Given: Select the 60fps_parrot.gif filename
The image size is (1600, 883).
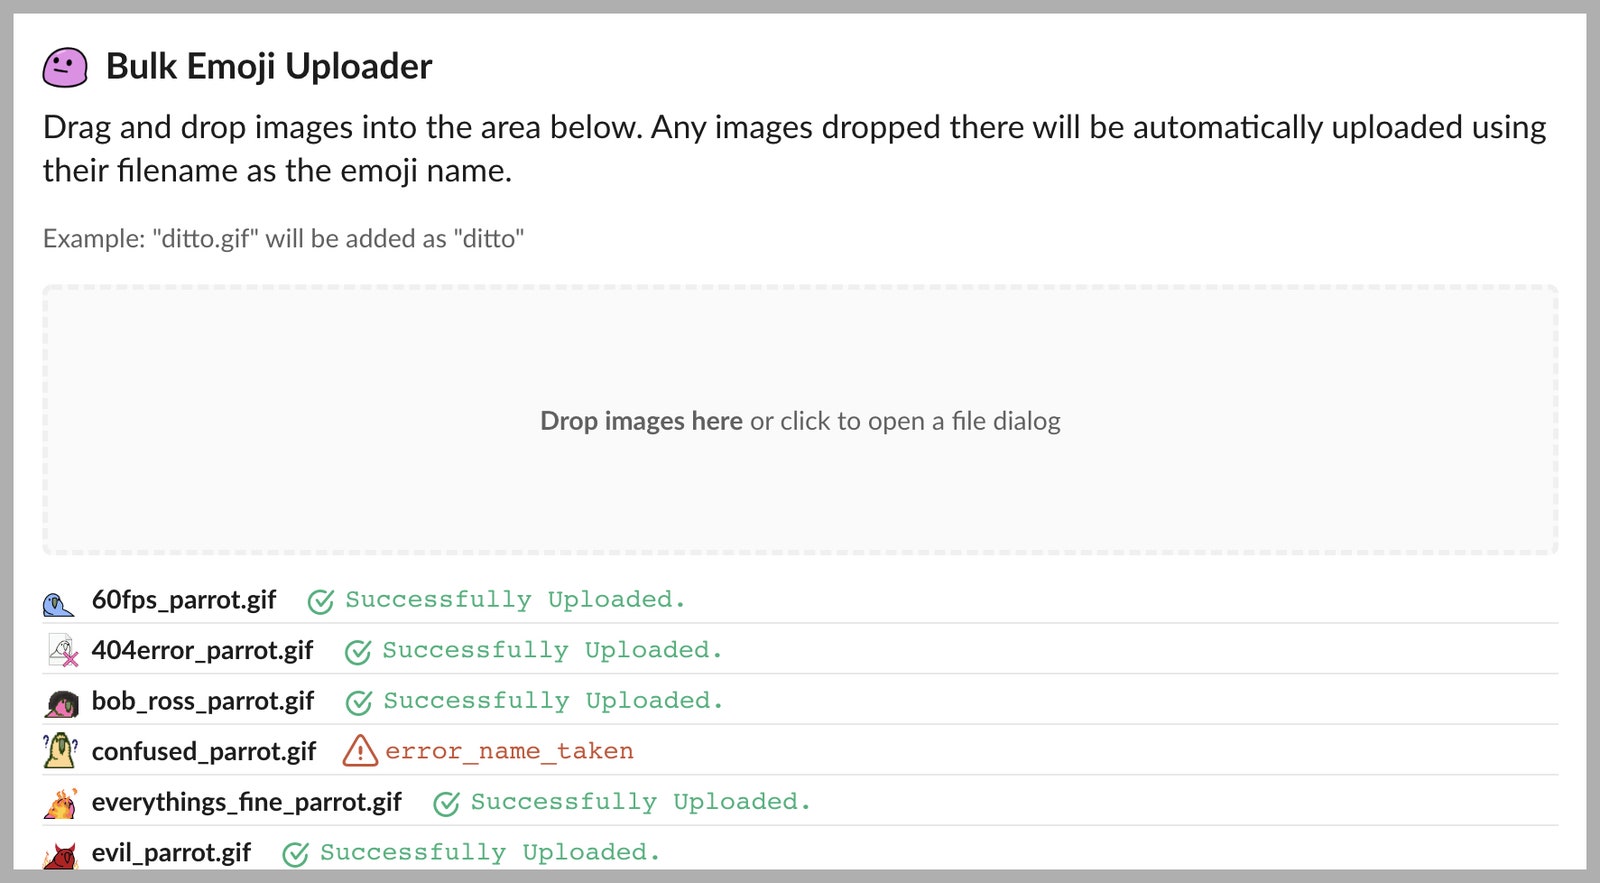Looking at the screenshot, I should [x=184, y=600].
